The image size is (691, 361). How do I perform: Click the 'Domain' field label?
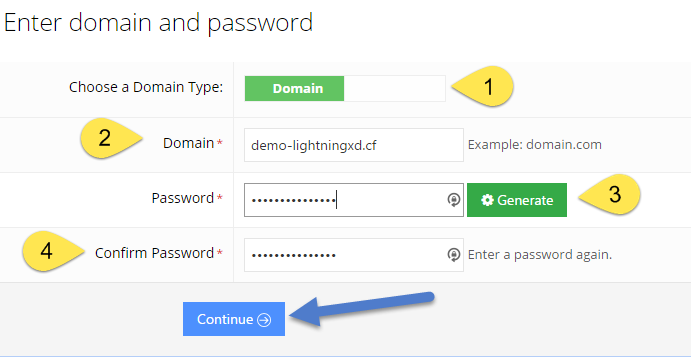188,143
